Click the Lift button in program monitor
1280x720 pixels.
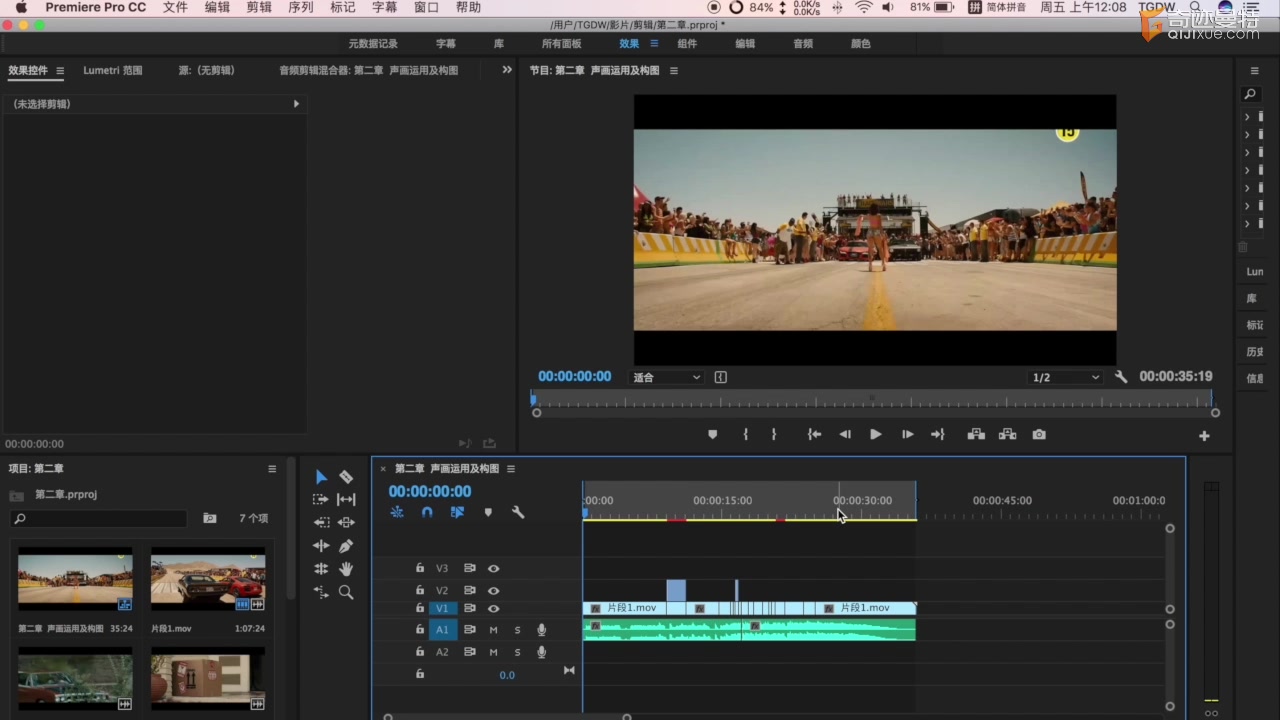click(976, 434)
